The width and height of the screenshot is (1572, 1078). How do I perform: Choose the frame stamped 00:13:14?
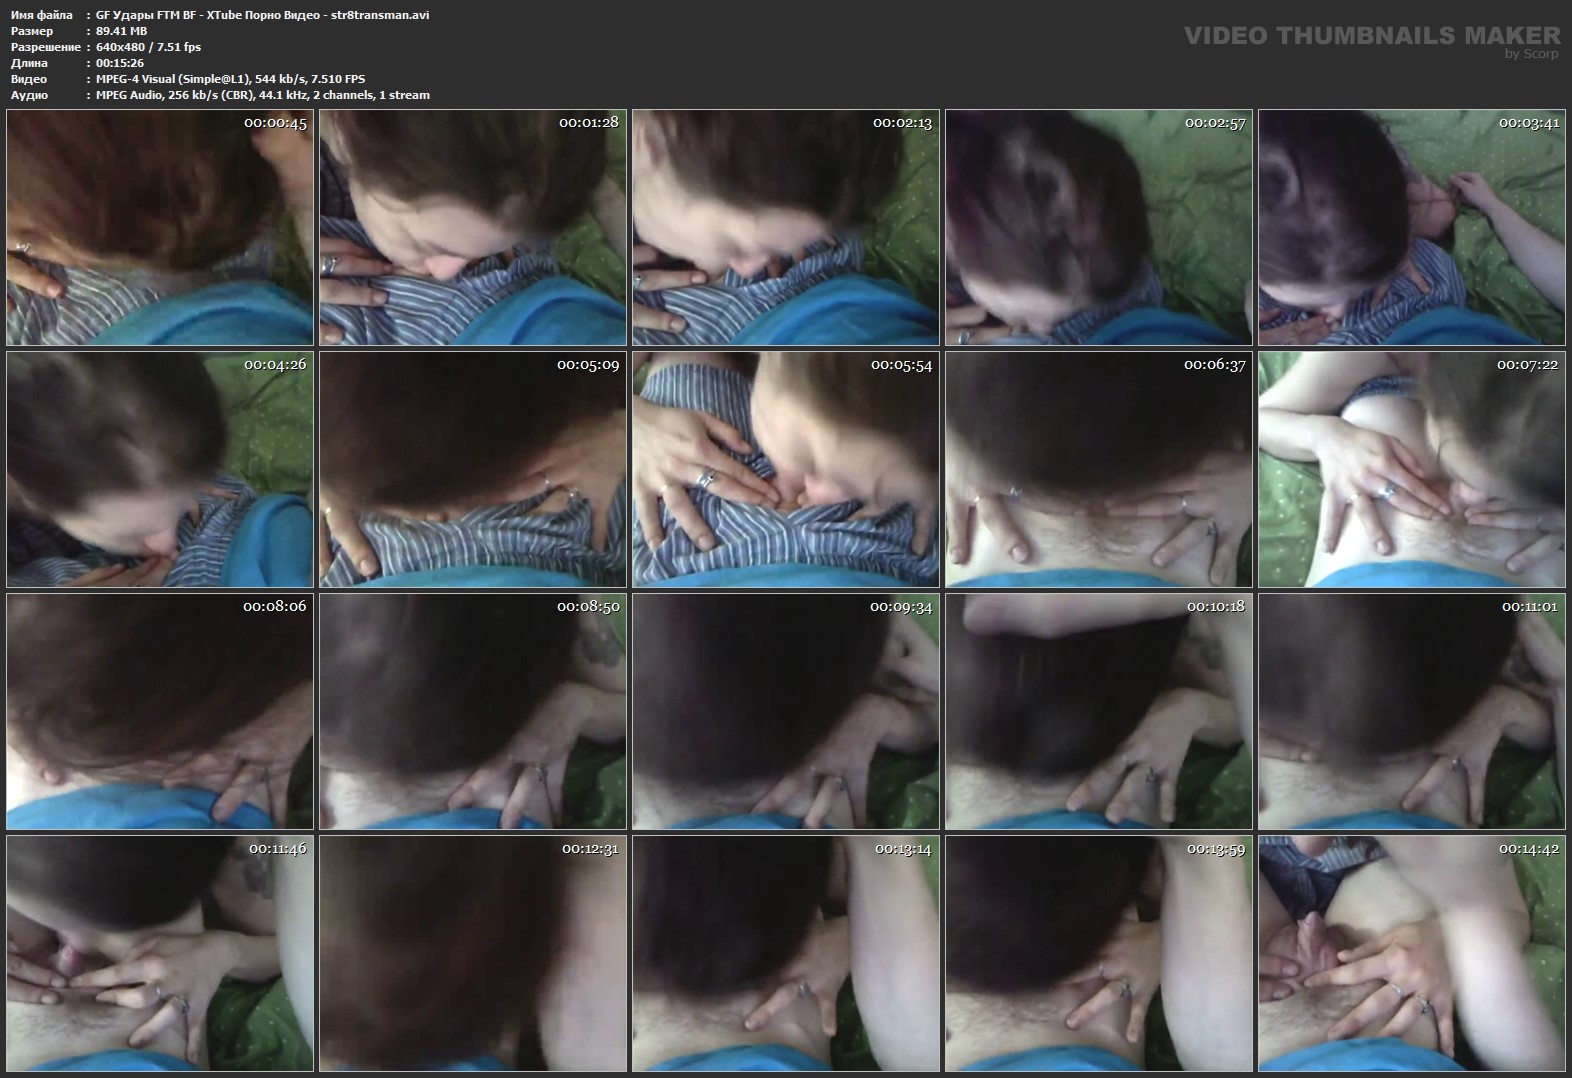tap(786, 954)
